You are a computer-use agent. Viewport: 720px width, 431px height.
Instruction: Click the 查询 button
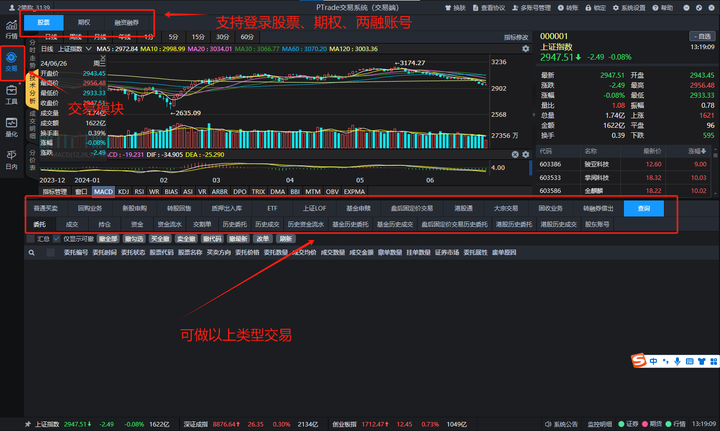tap(643, 208)
